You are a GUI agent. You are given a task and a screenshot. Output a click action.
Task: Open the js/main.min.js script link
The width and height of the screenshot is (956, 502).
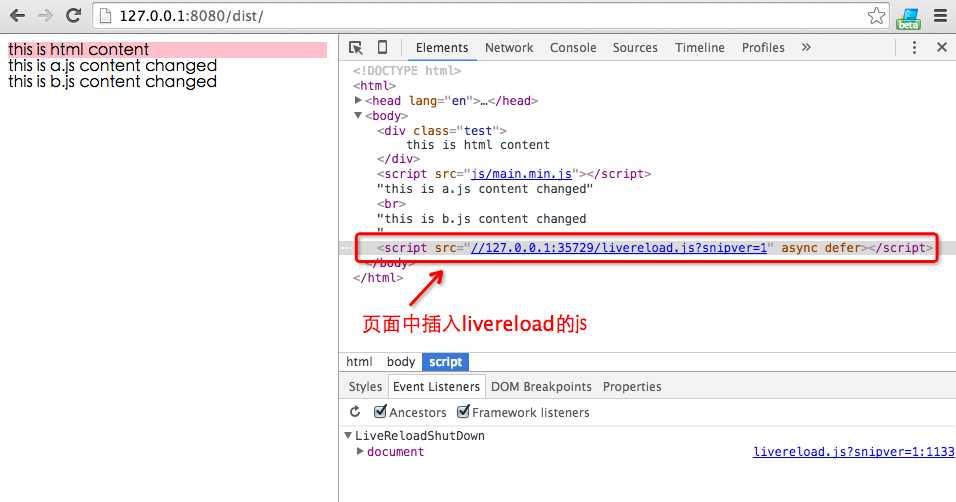coord(521,174)
